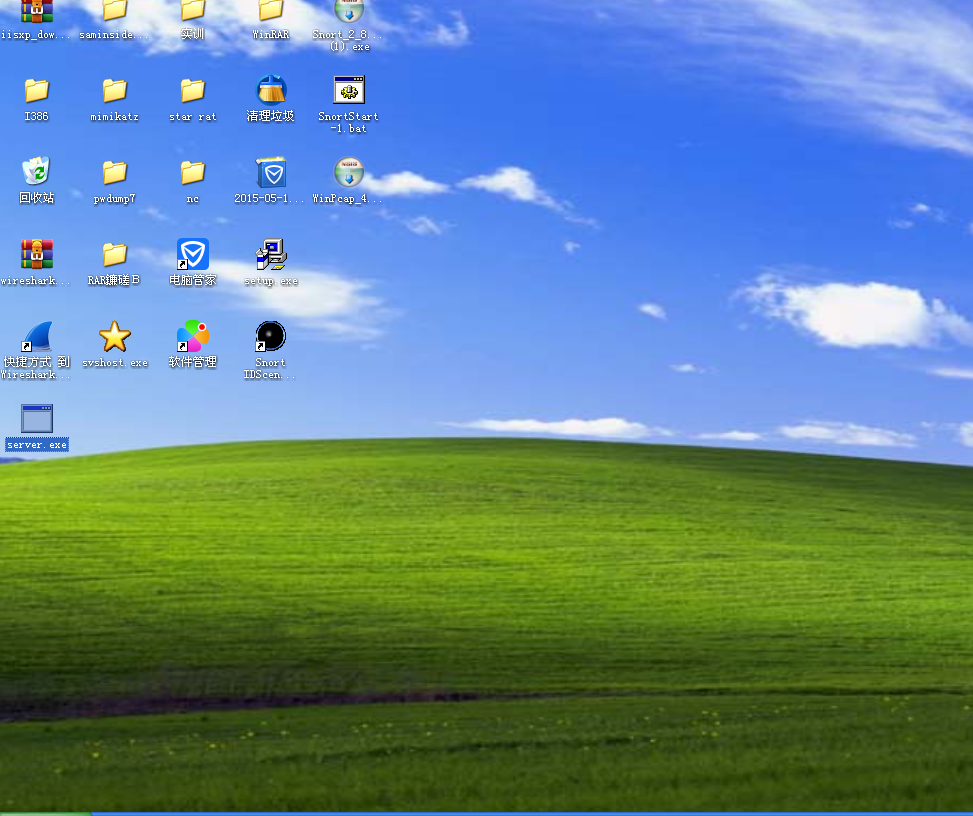
Task: Click the 清理垃圾 broom icon
Action: tap(271, 89)
